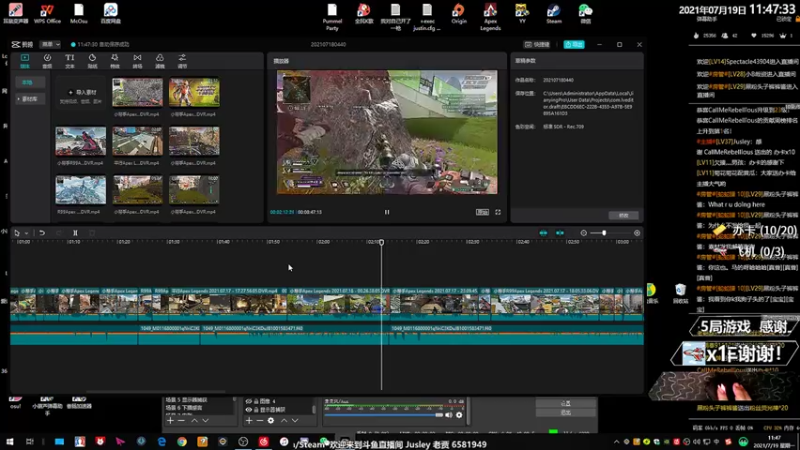
Task: Select the first media thumbnail next to Import
Action: point(137,92)
